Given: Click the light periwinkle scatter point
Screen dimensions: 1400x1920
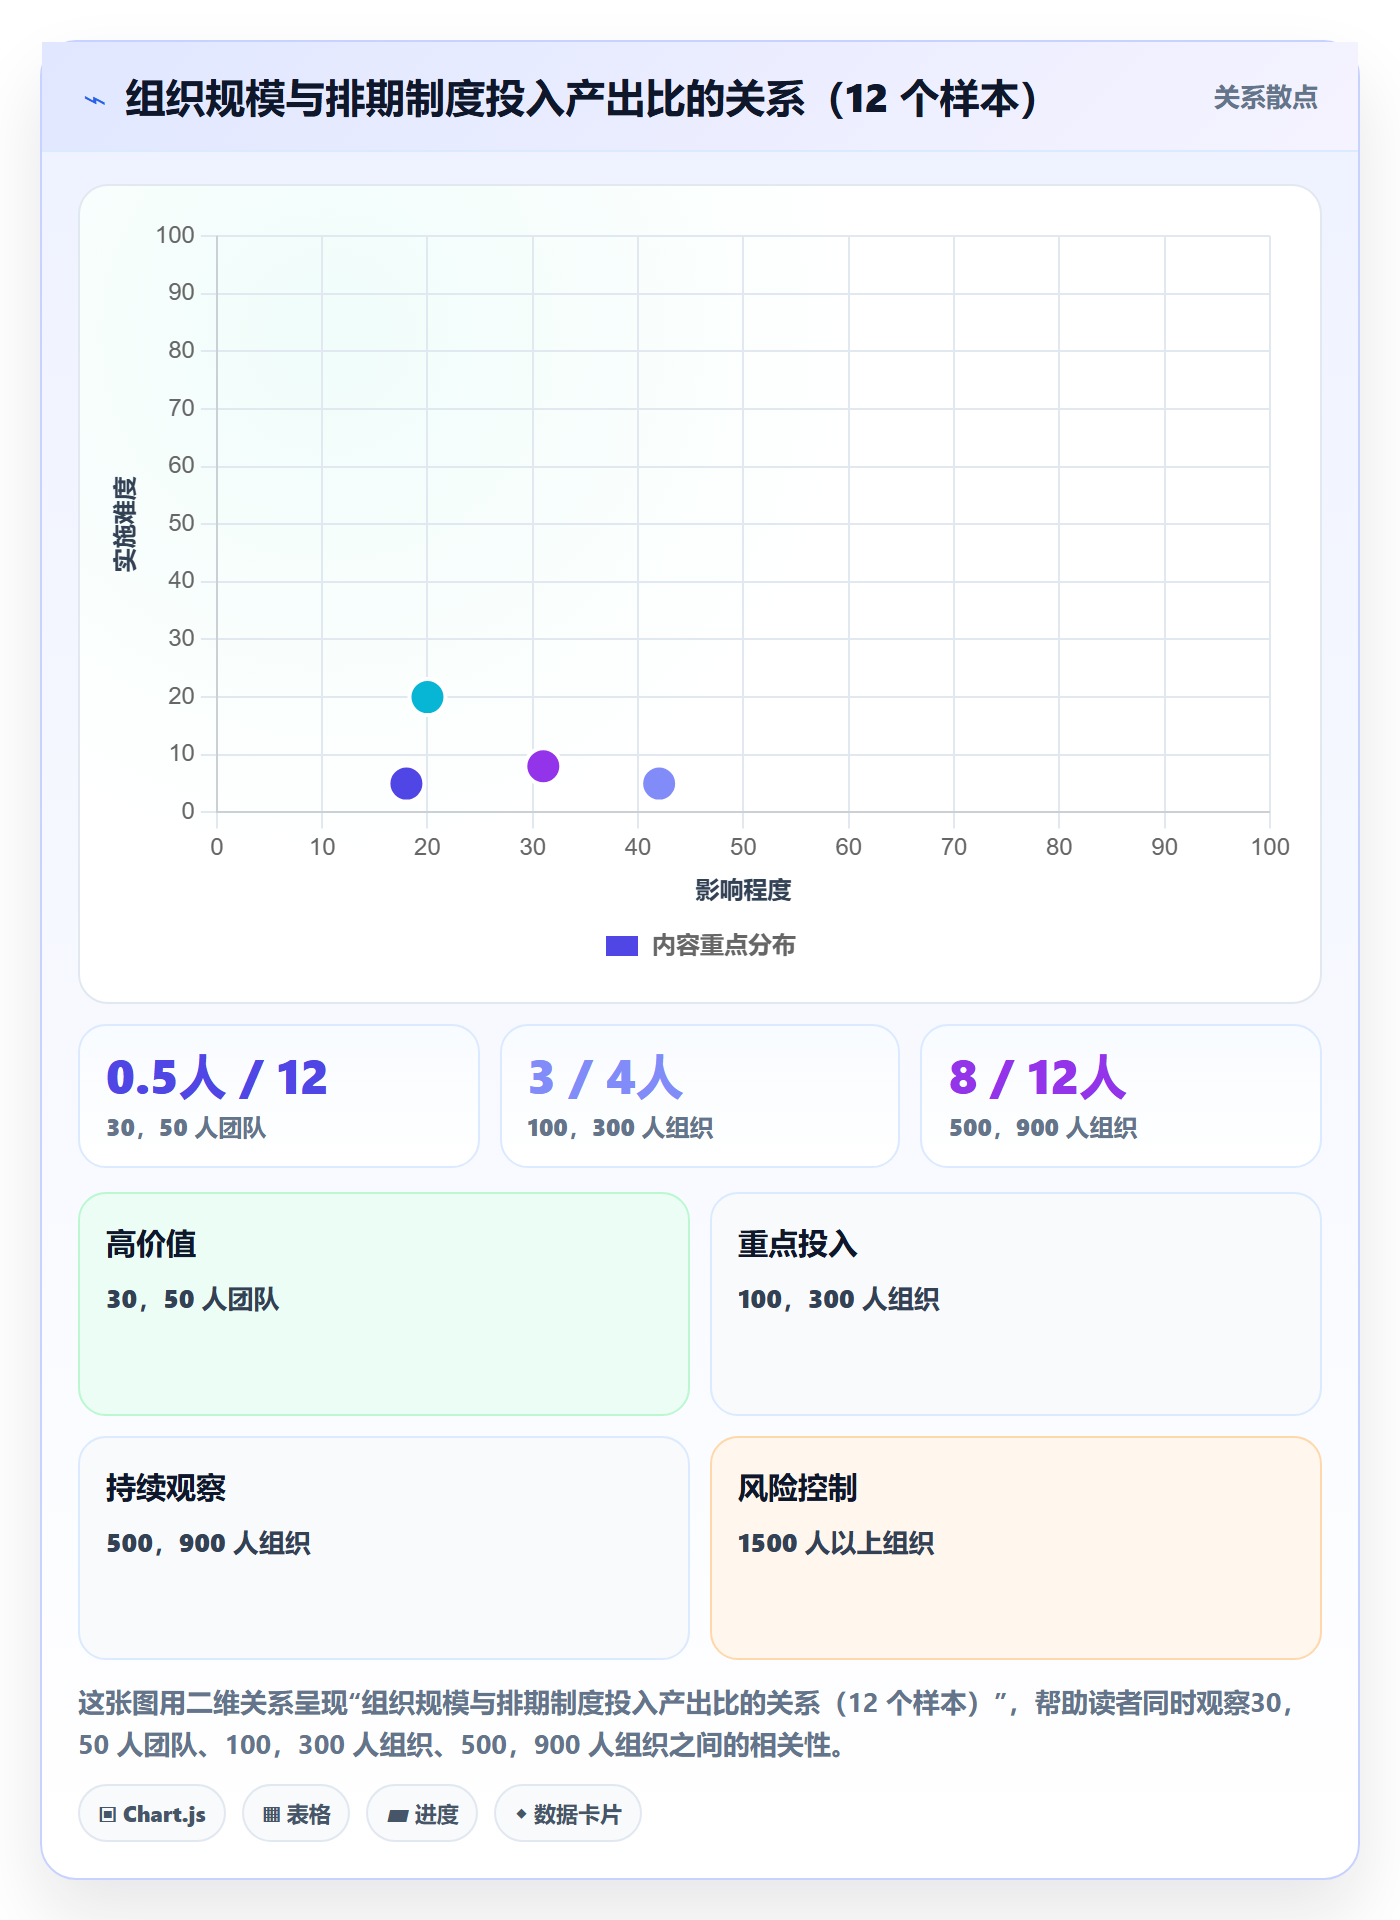Looking at the screenshot, I should pos(659,783).
